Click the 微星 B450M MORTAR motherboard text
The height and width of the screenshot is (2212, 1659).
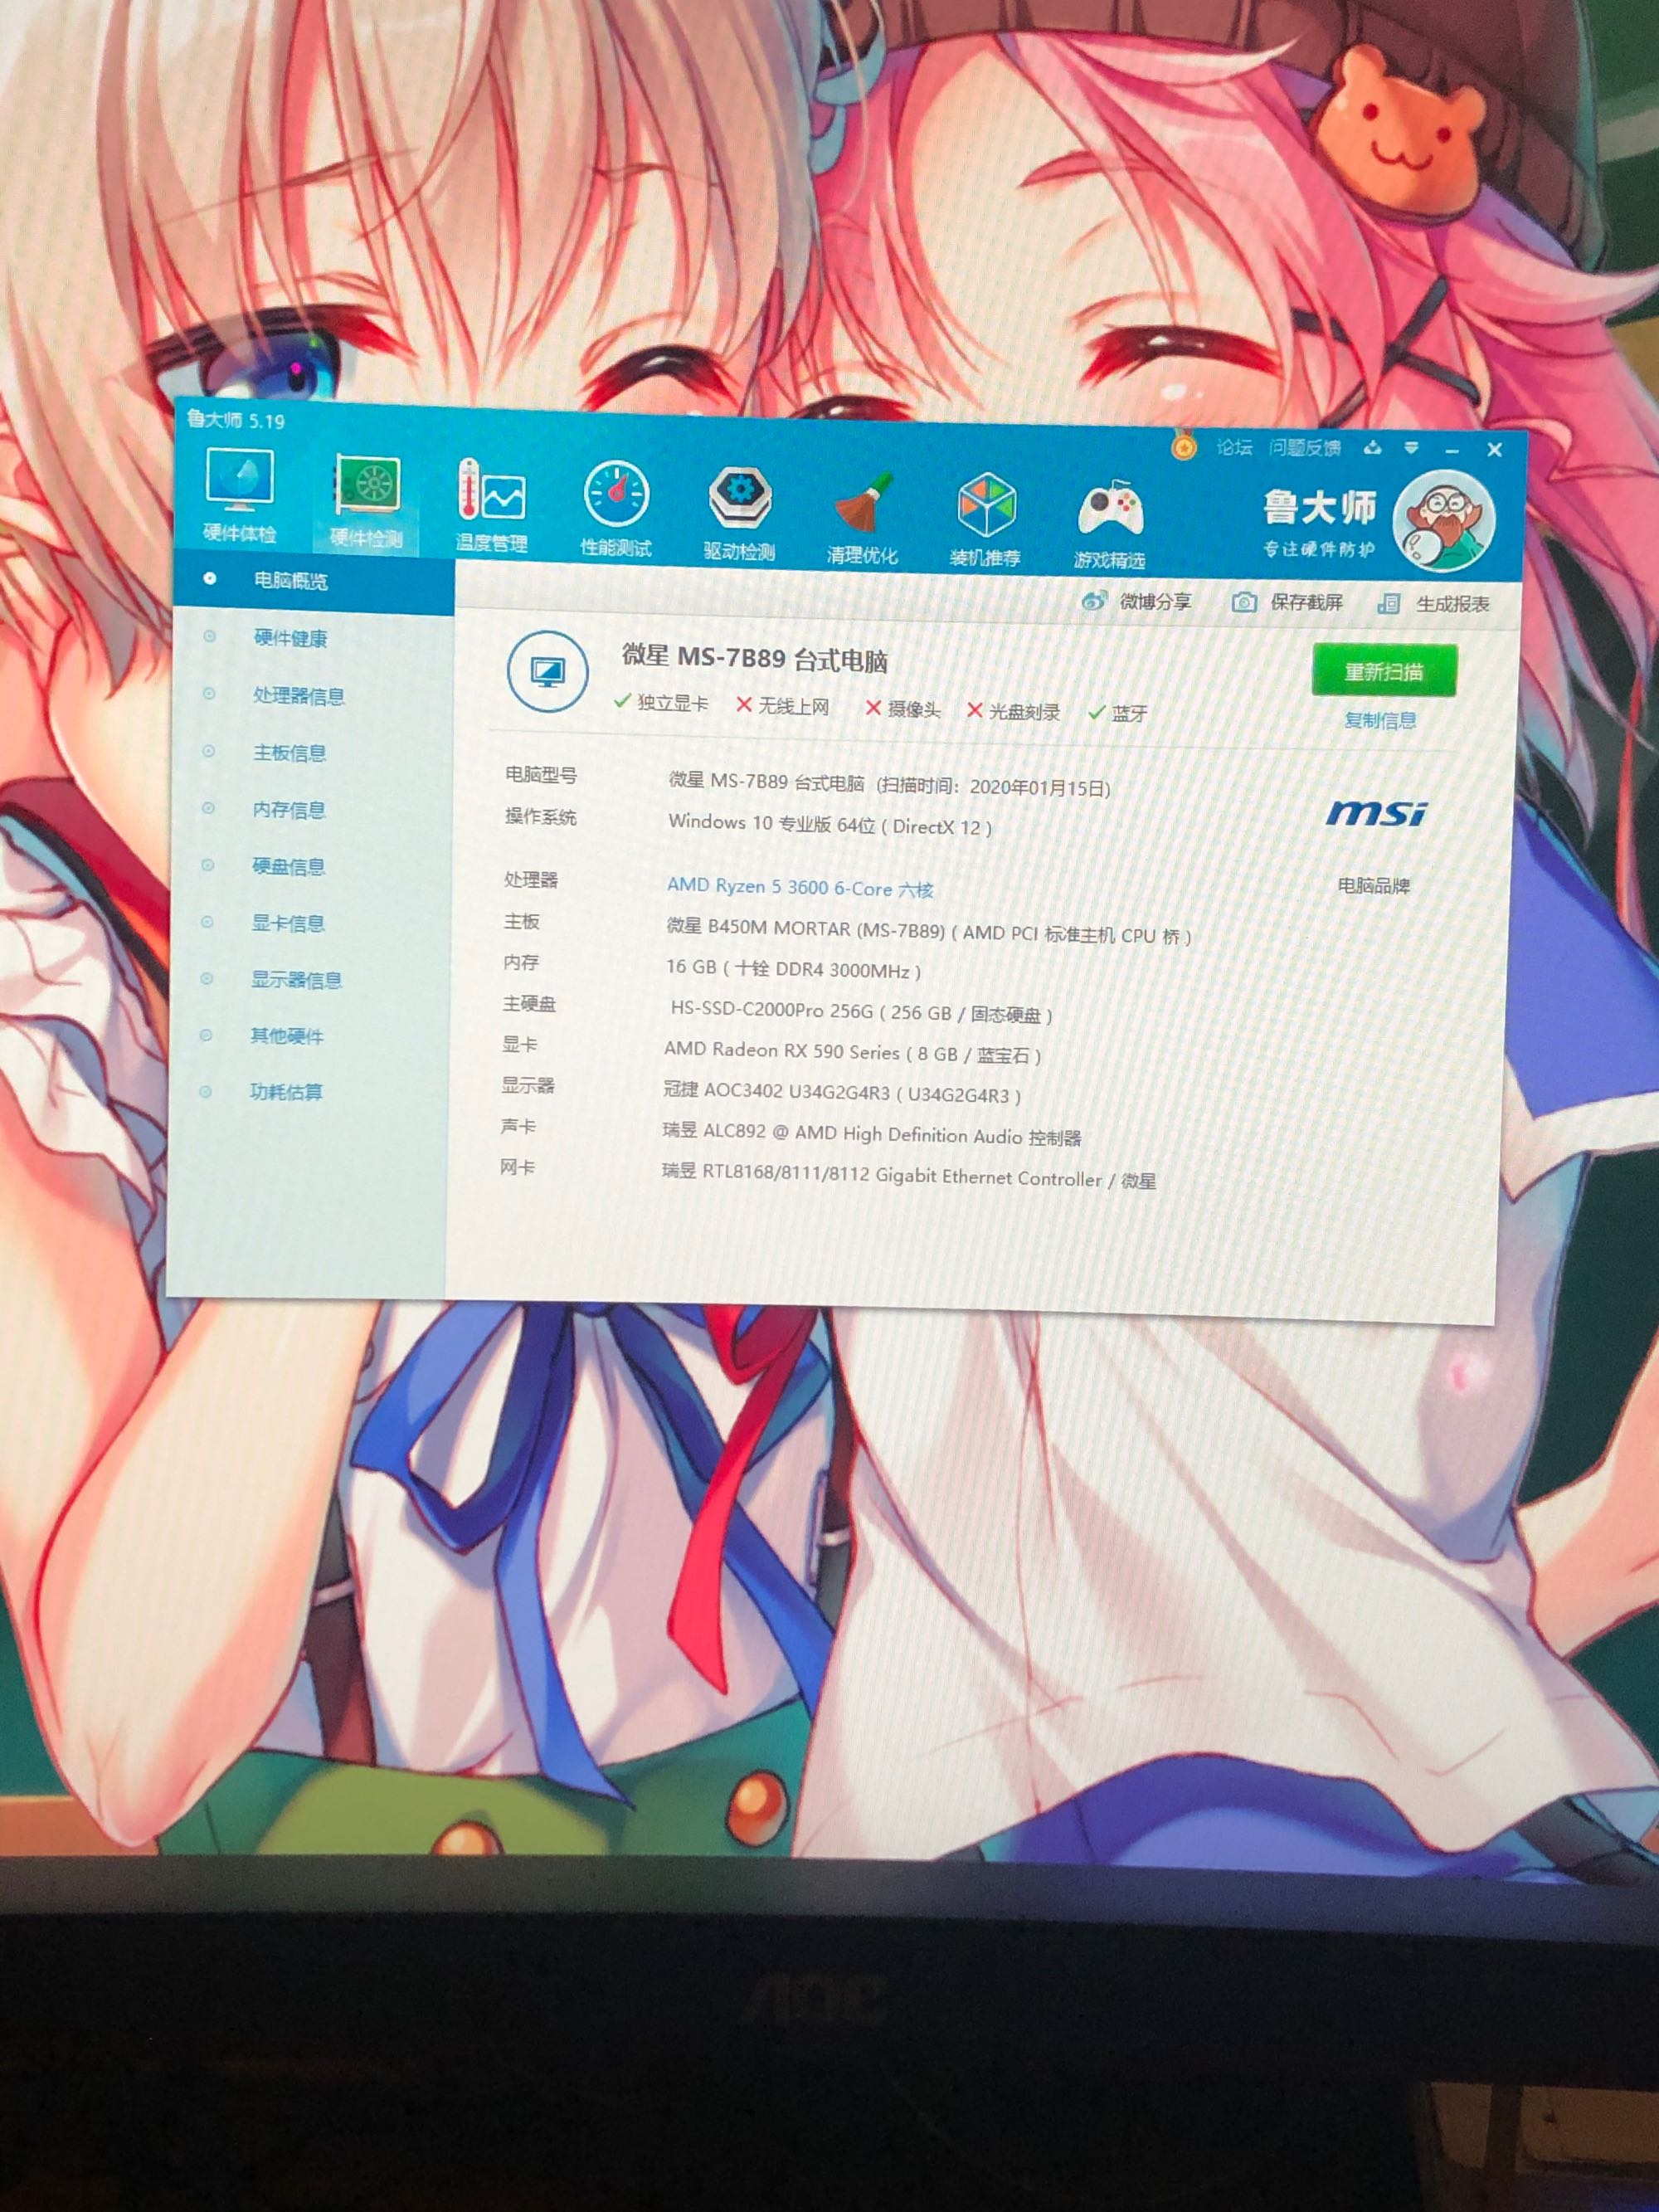[x=929, y=931]
